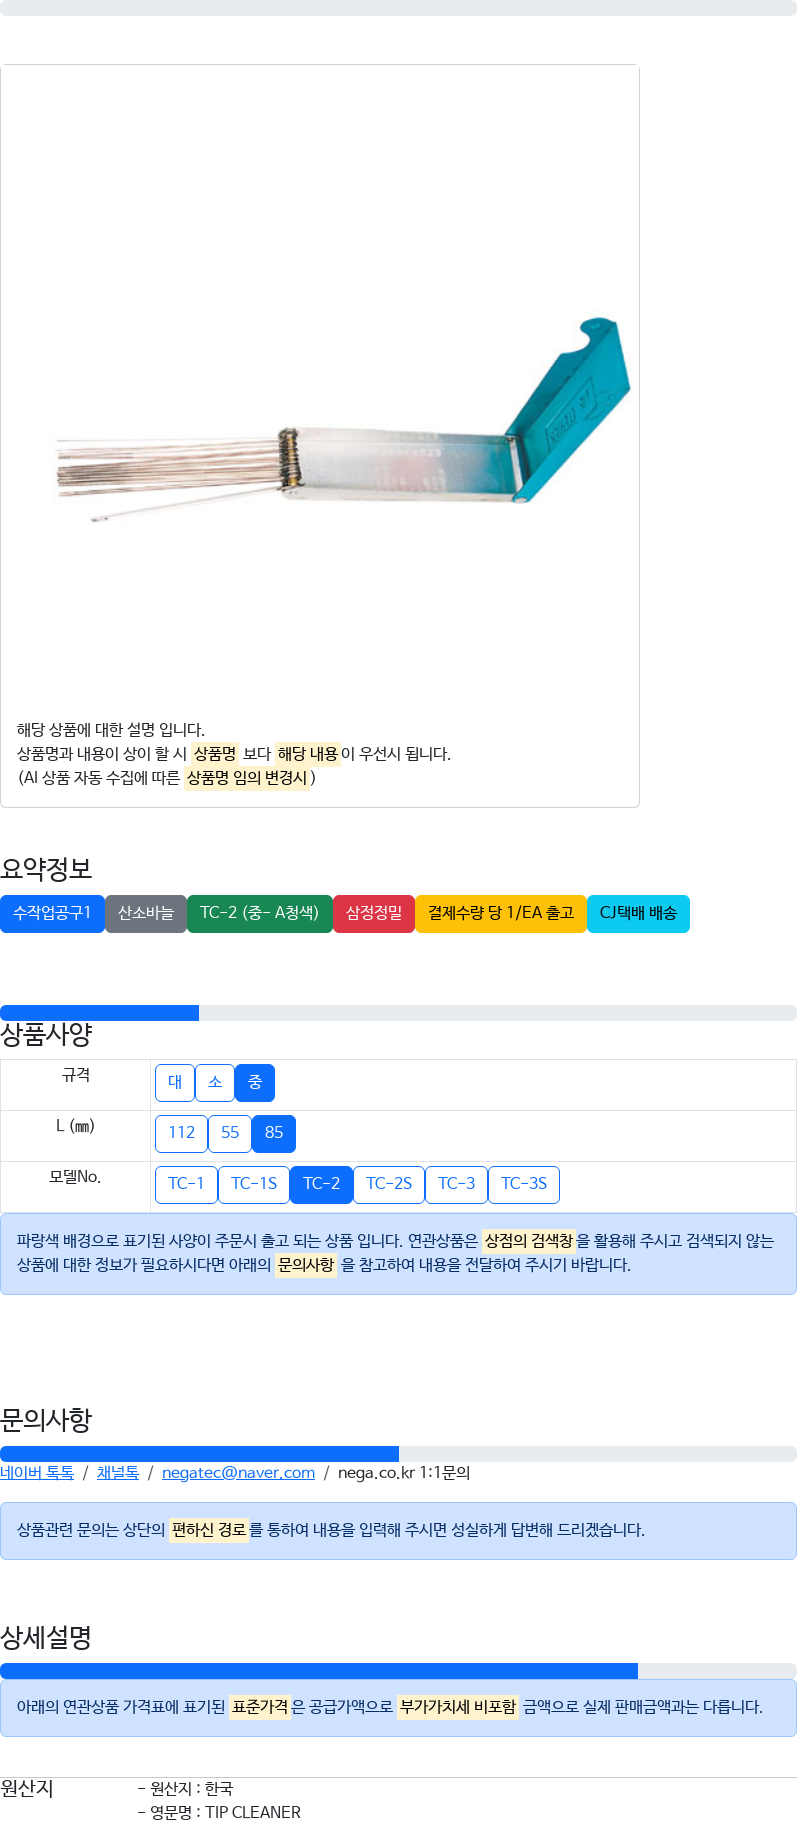The image size is (797, 1826).
Task: Choose length 85 mm
Action: [274, 1134]
